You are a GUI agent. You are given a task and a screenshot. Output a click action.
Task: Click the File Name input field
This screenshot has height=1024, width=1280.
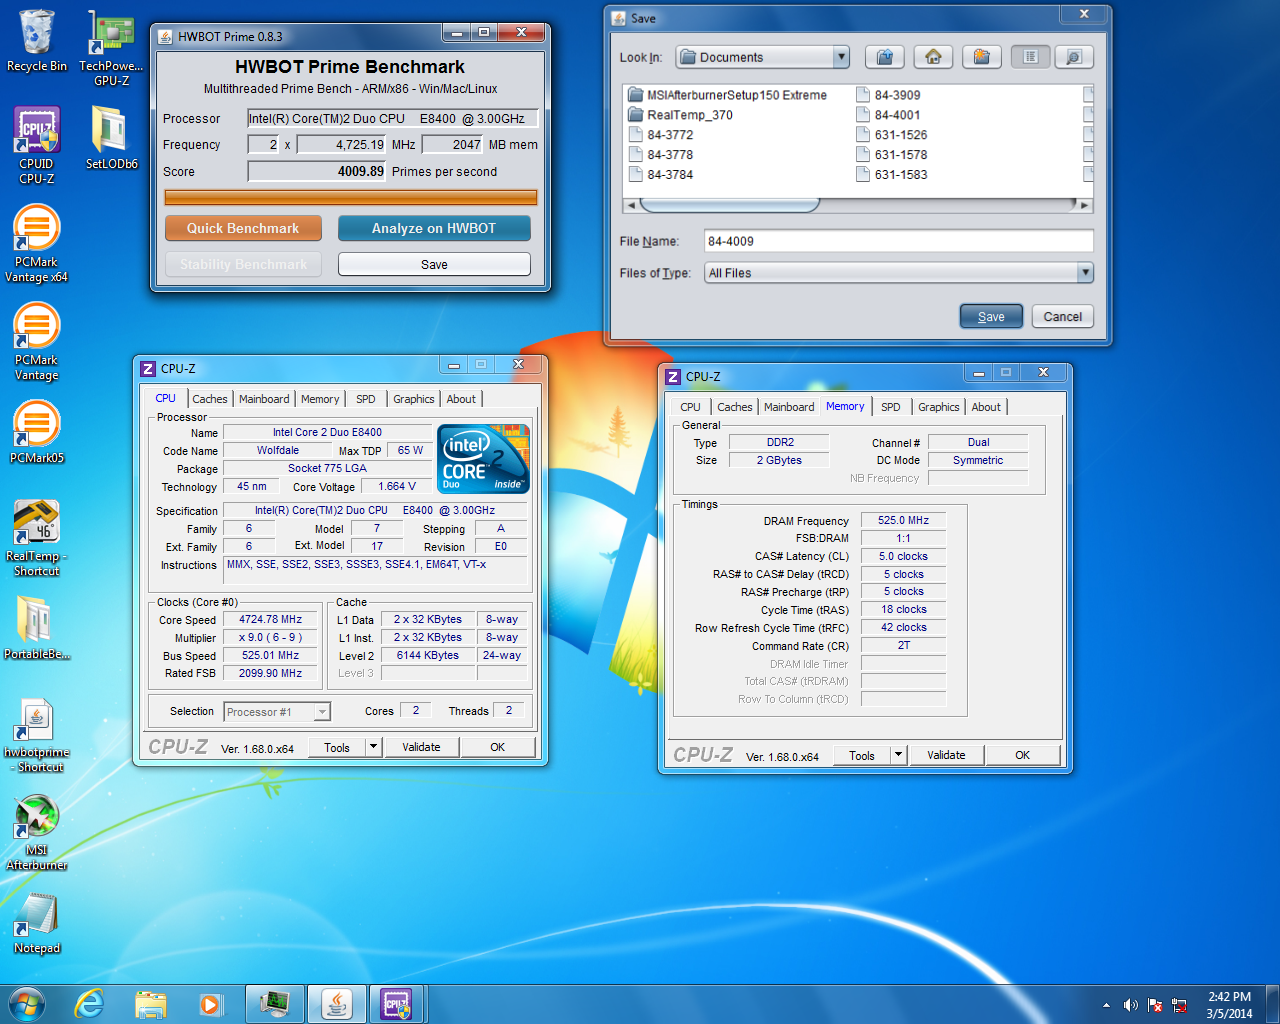898,241
